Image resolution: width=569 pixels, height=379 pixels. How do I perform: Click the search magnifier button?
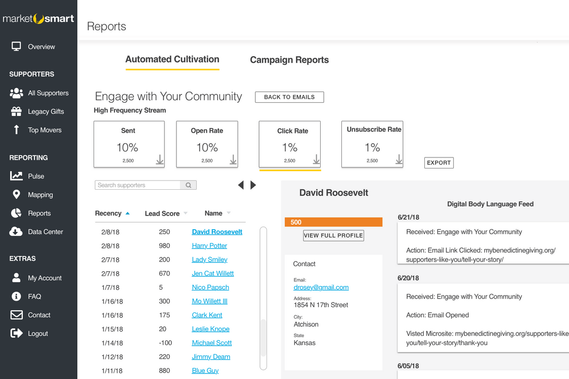pyautogui.click(x=188, y=185)
